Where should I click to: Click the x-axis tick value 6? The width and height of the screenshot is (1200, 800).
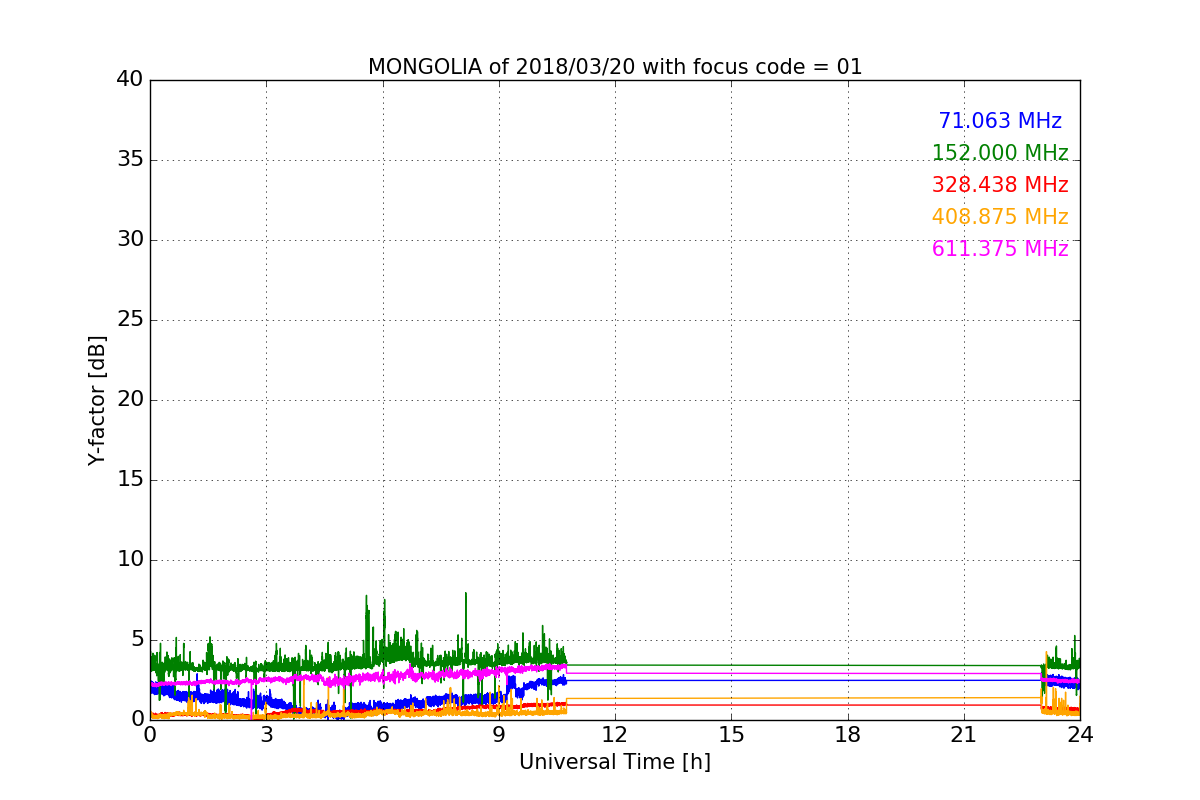pos(382,734)
